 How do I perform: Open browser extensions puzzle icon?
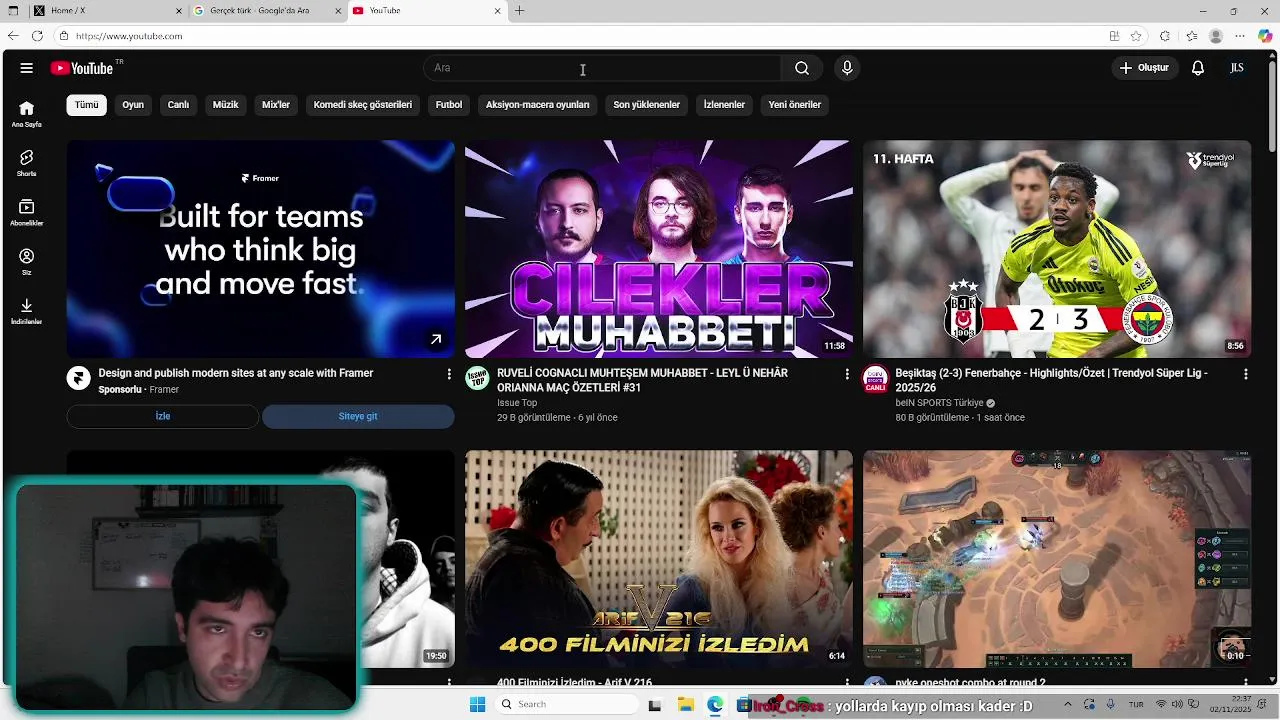coord(1165,36)
